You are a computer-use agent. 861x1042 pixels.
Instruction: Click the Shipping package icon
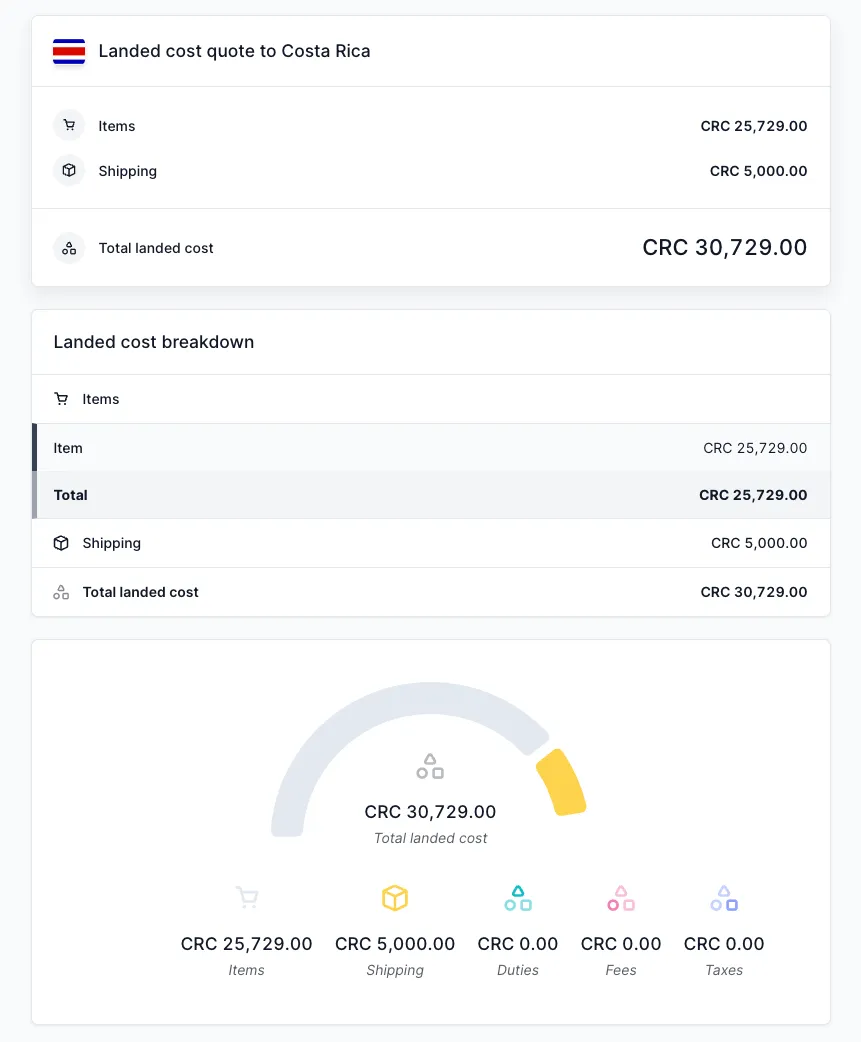click(68, 171)
